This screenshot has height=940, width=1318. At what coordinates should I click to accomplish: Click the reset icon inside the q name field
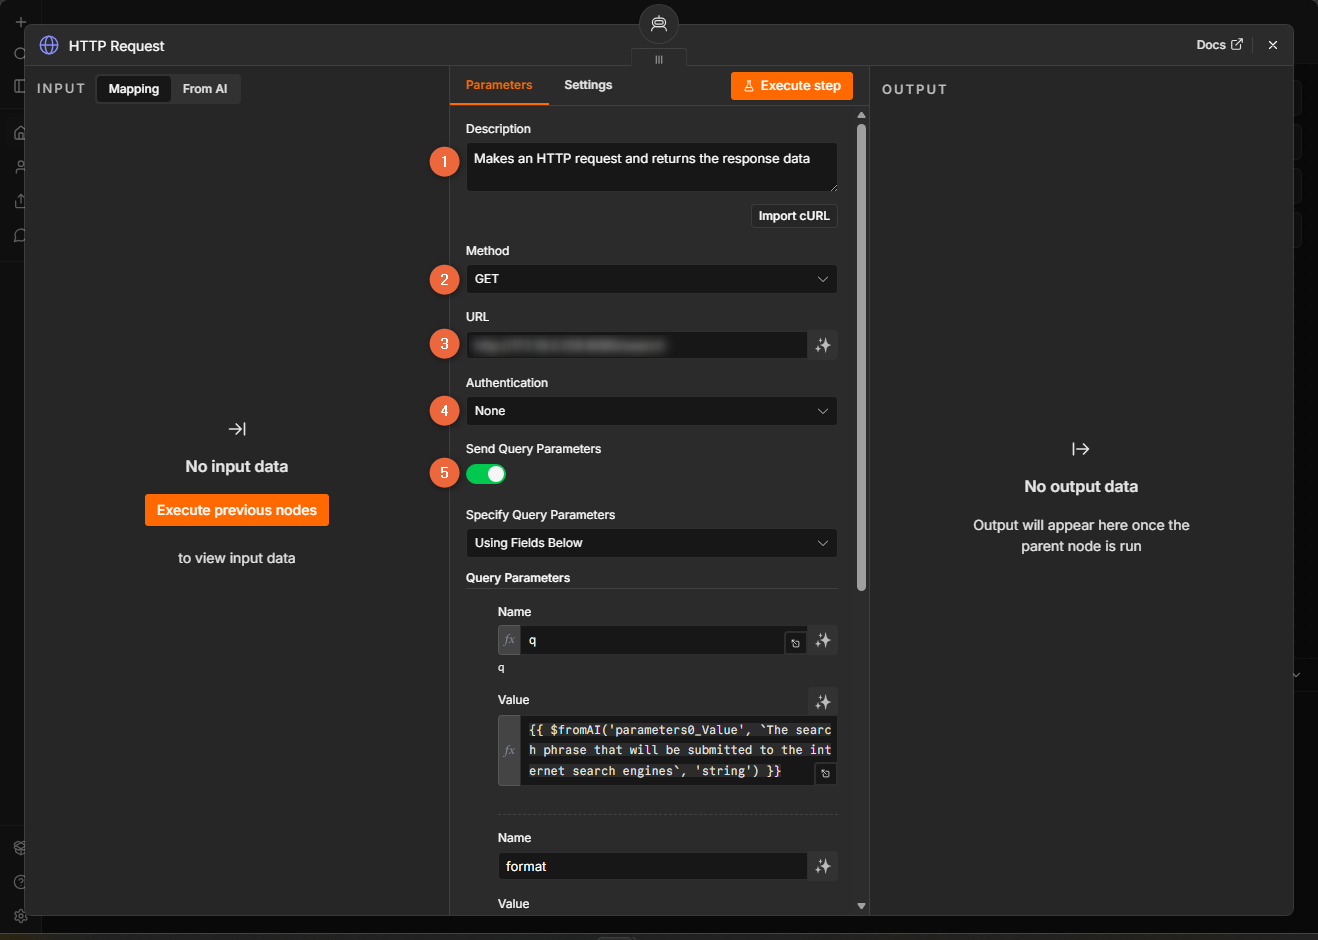pos(795,643)
